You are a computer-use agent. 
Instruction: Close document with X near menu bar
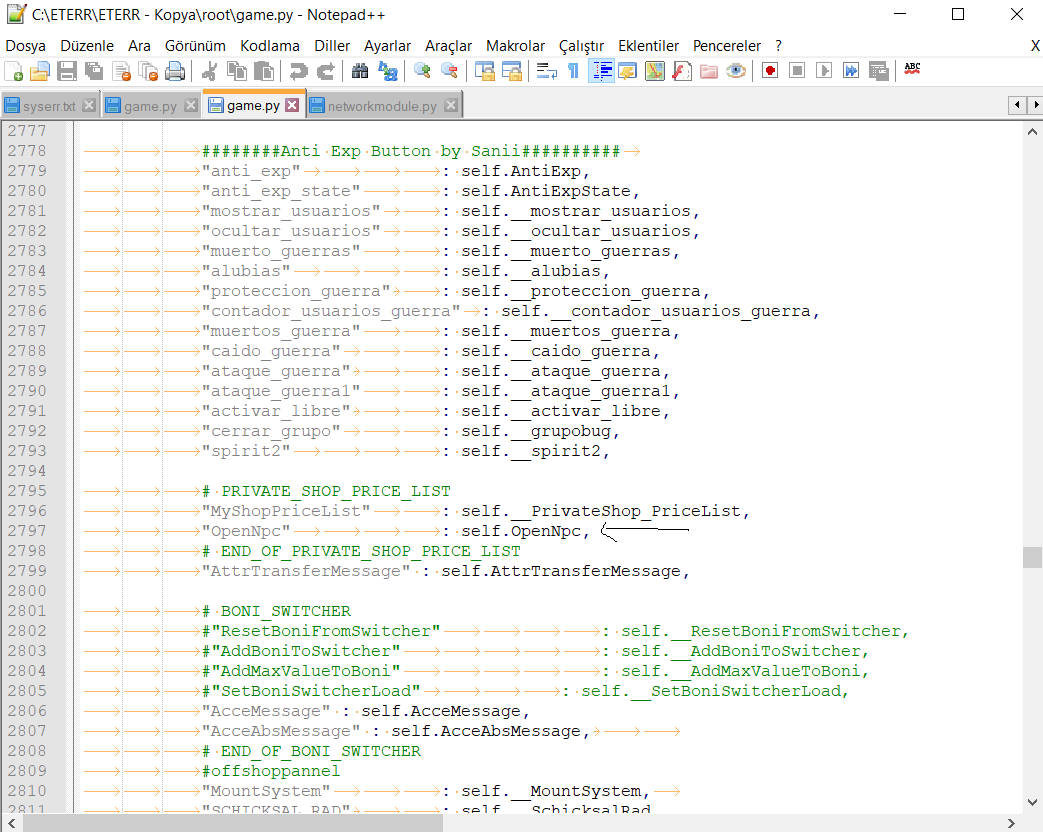1035,46
